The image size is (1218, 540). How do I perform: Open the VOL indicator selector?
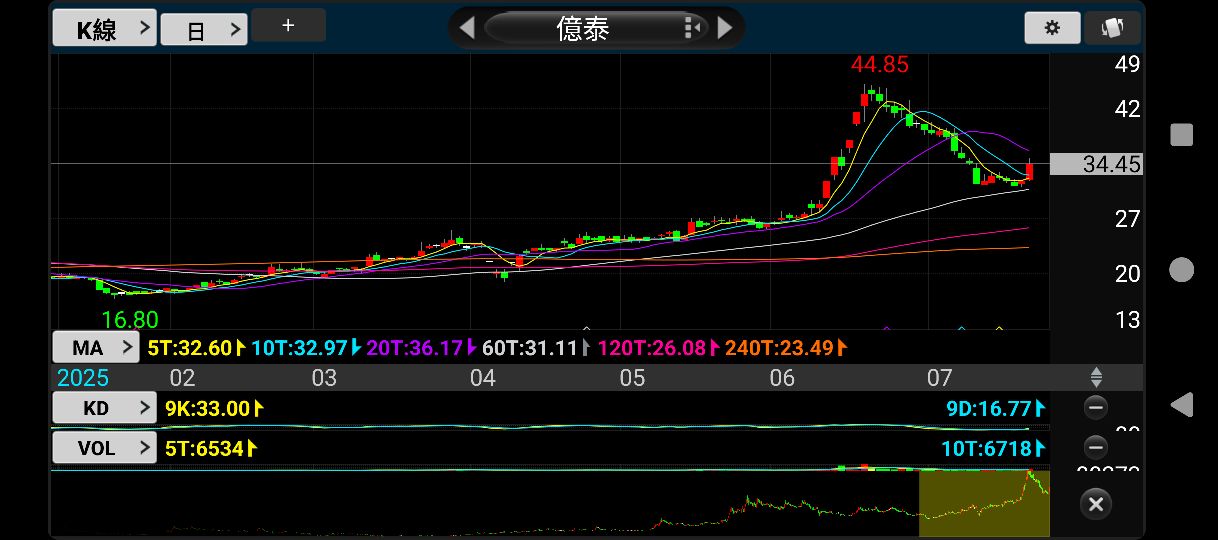(x=105, y=448)
